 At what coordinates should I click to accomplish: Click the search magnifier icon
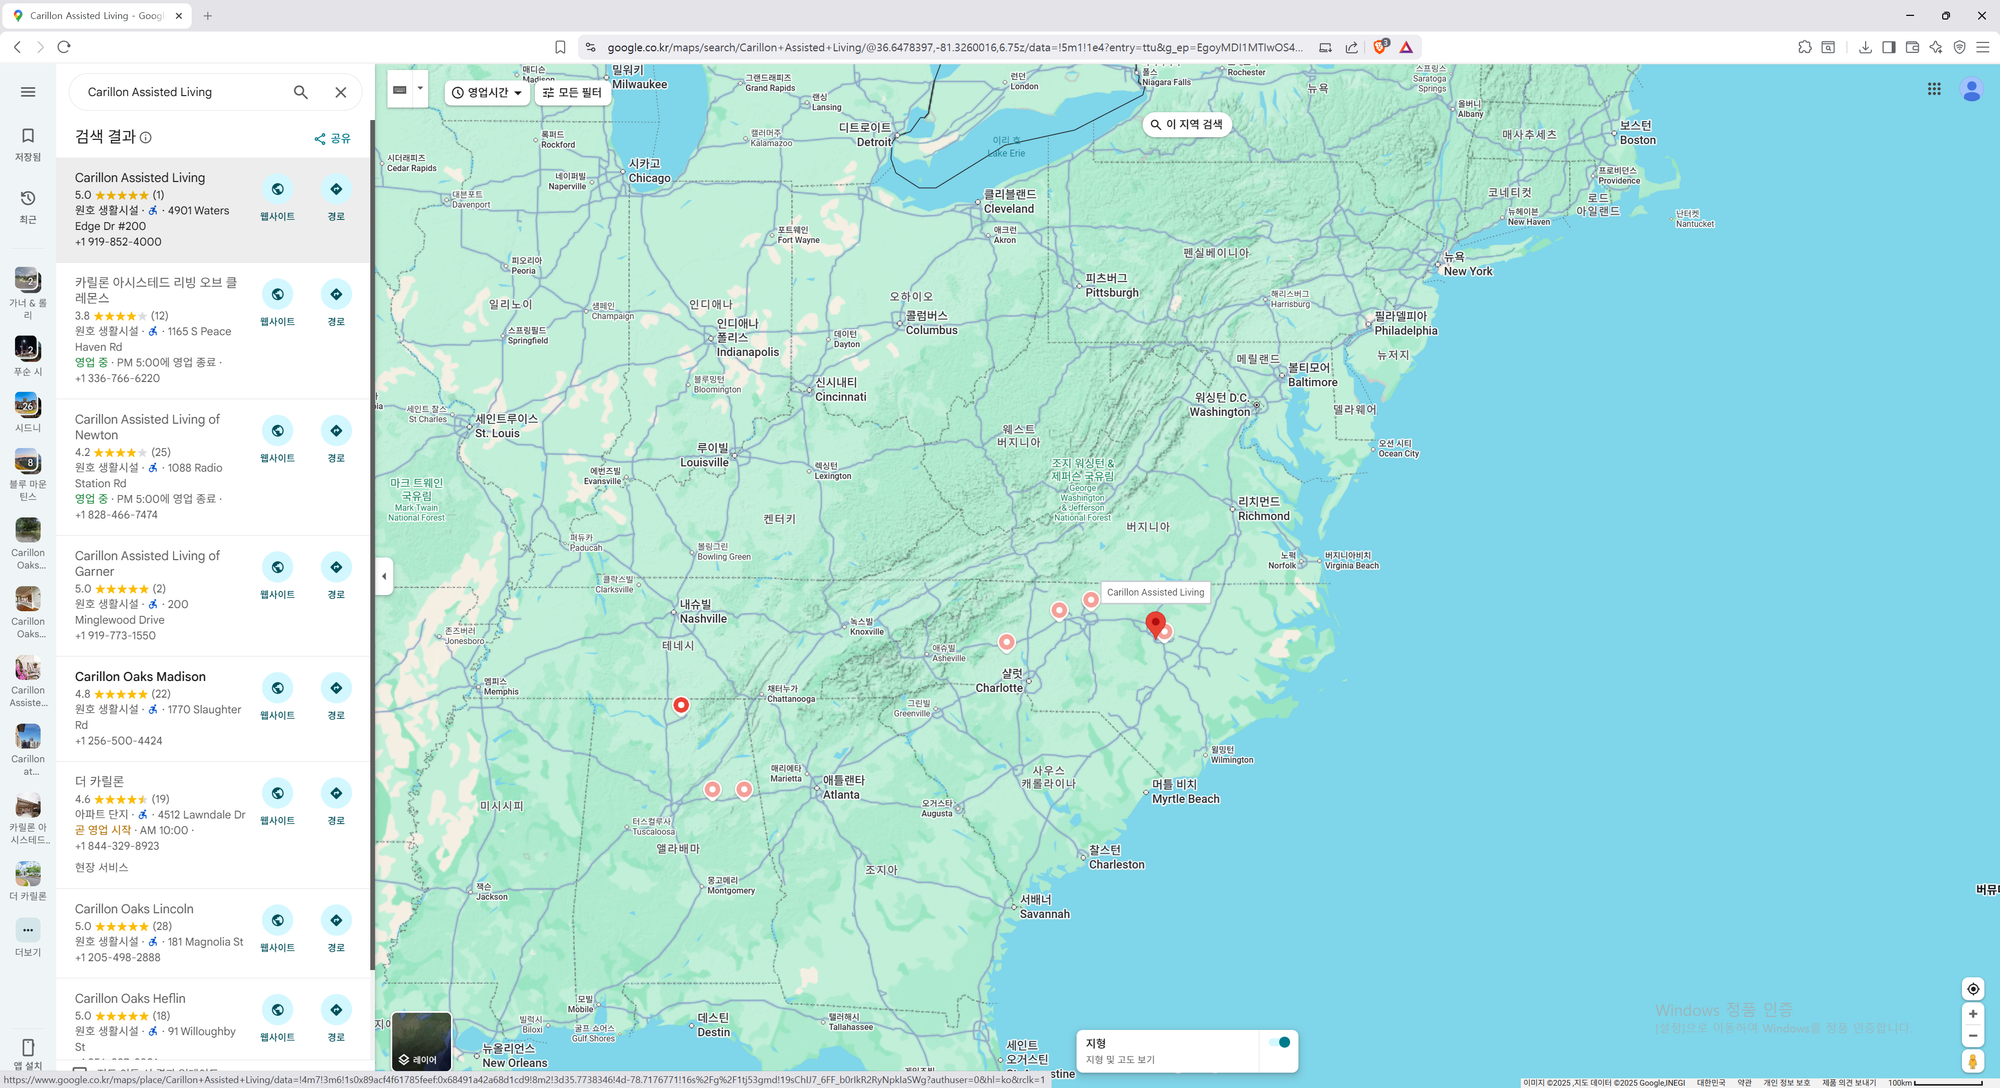[301, 92]
